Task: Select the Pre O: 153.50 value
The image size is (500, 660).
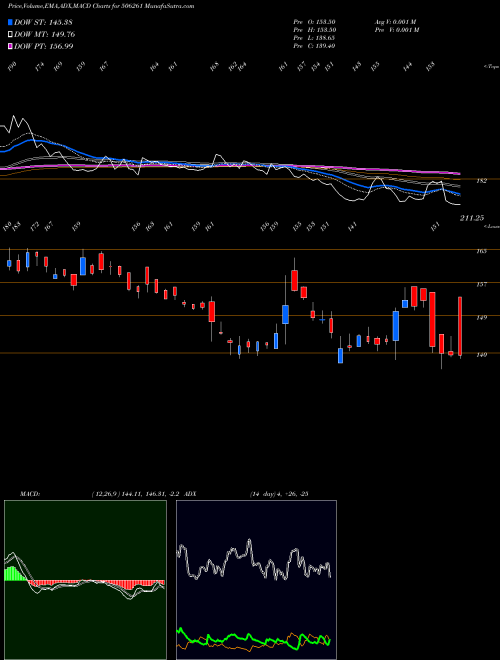Action: [x=314, y=21]
